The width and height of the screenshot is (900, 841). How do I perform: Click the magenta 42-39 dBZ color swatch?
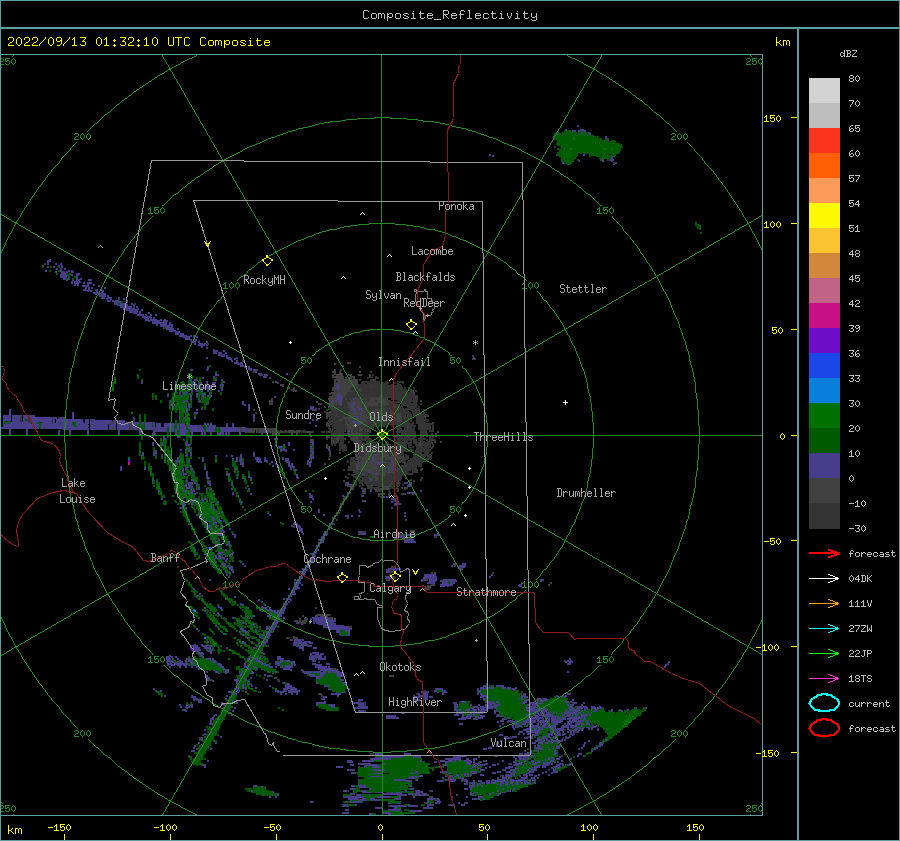coord(824,316)
